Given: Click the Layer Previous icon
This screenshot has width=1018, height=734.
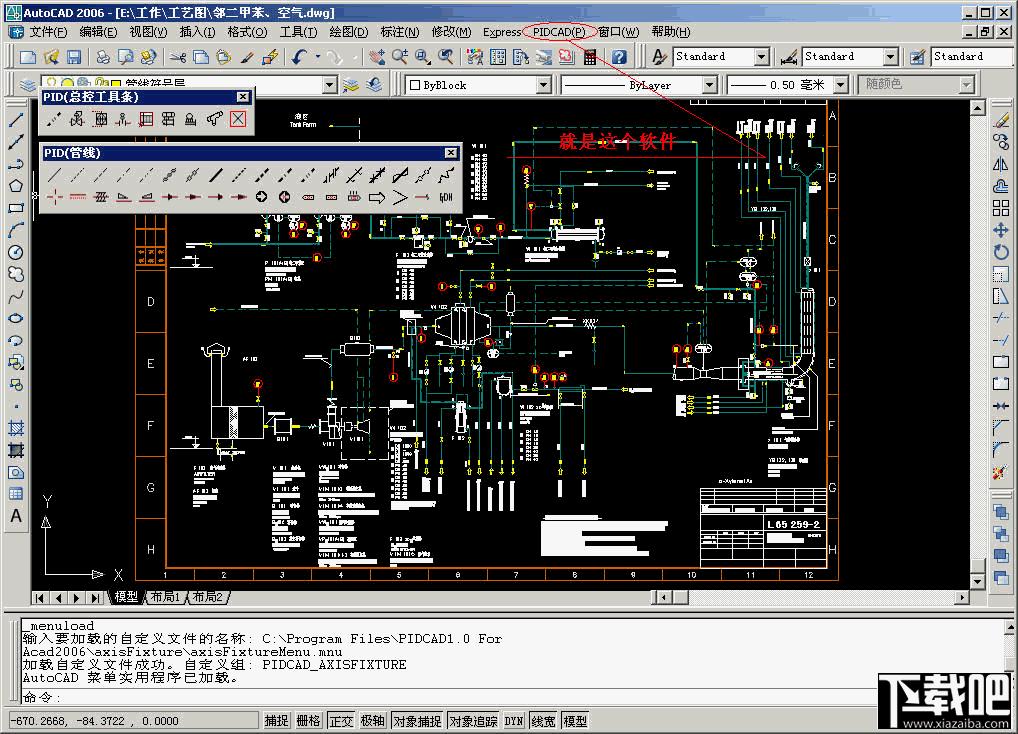Looking at the screenshot, I should pyautogui.click(x=374, y=85).
